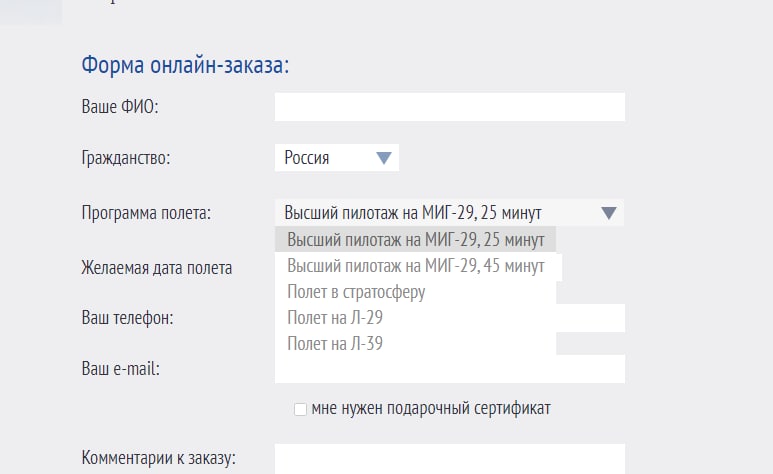Click the triangle arrow beside Россия

[383, 158]
